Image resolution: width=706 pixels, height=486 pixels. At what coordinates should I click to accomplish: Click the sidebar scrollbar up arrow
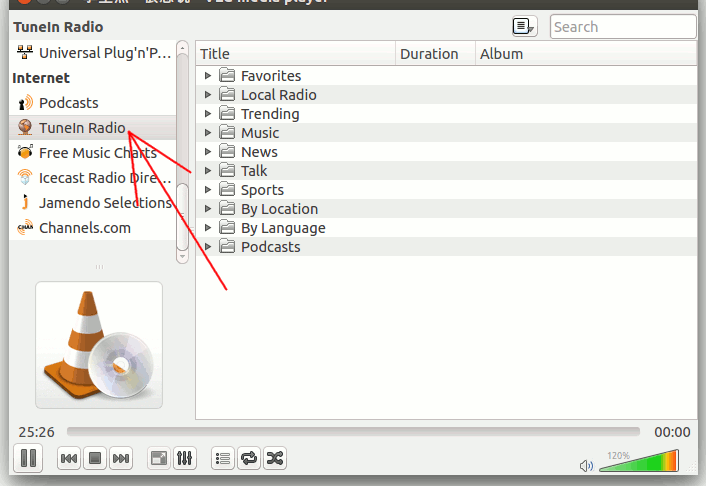pos(182,48)
